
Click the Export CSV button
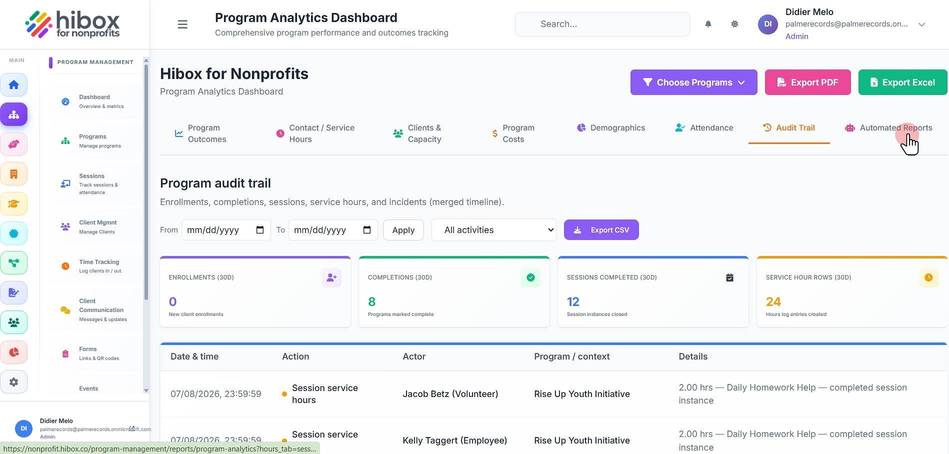(x=602, y=230)
